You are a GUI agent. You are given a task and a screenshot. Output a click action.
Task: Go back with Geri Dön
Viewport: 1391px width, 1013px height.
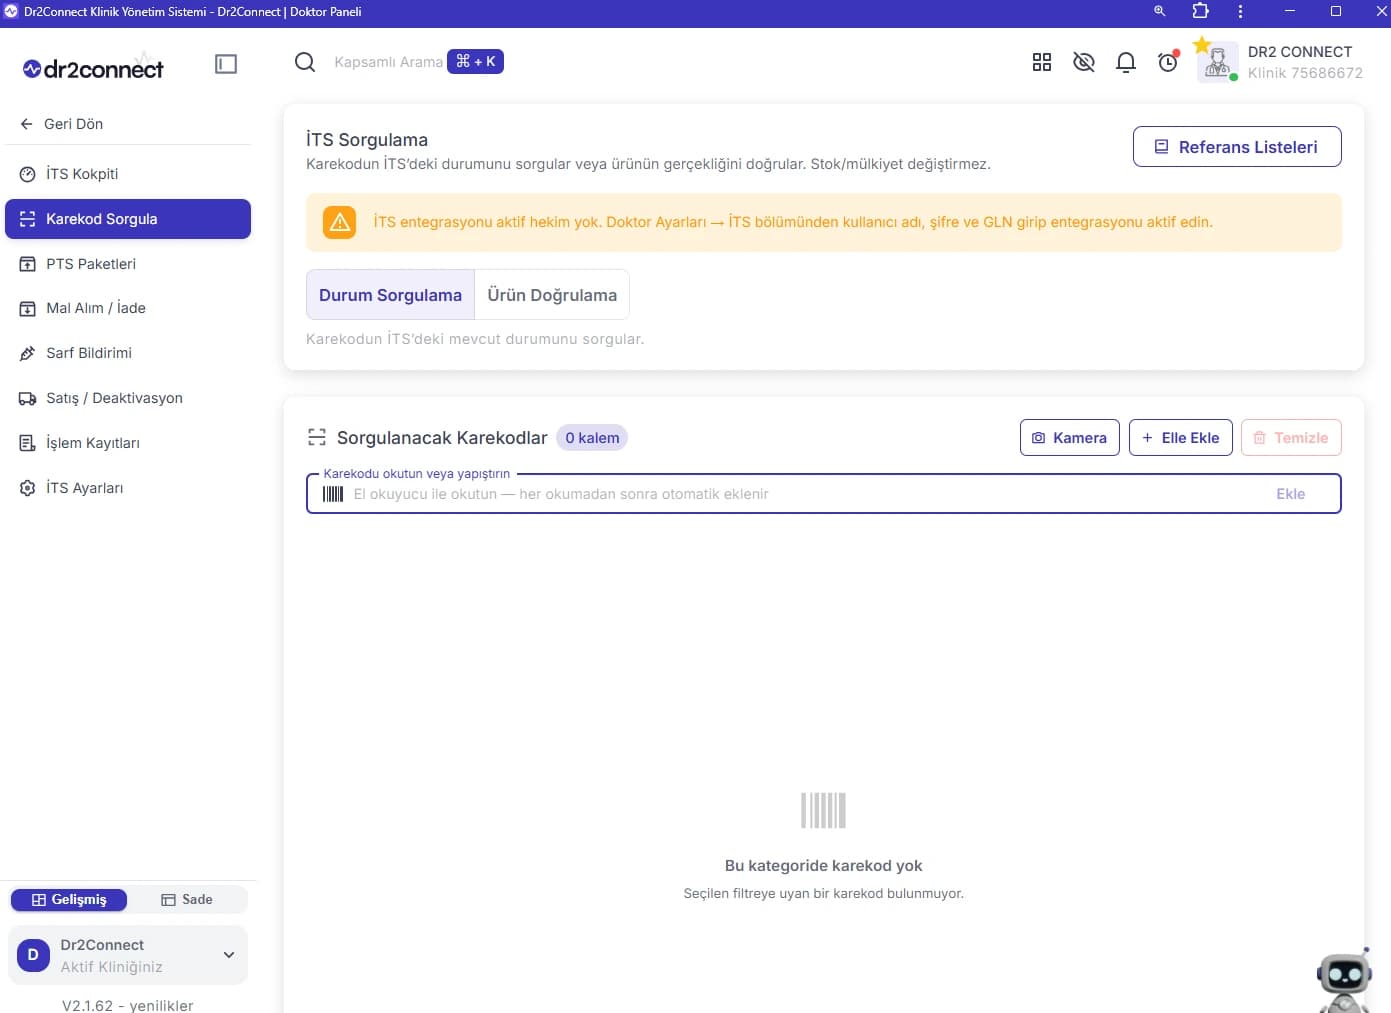(61, 124)
